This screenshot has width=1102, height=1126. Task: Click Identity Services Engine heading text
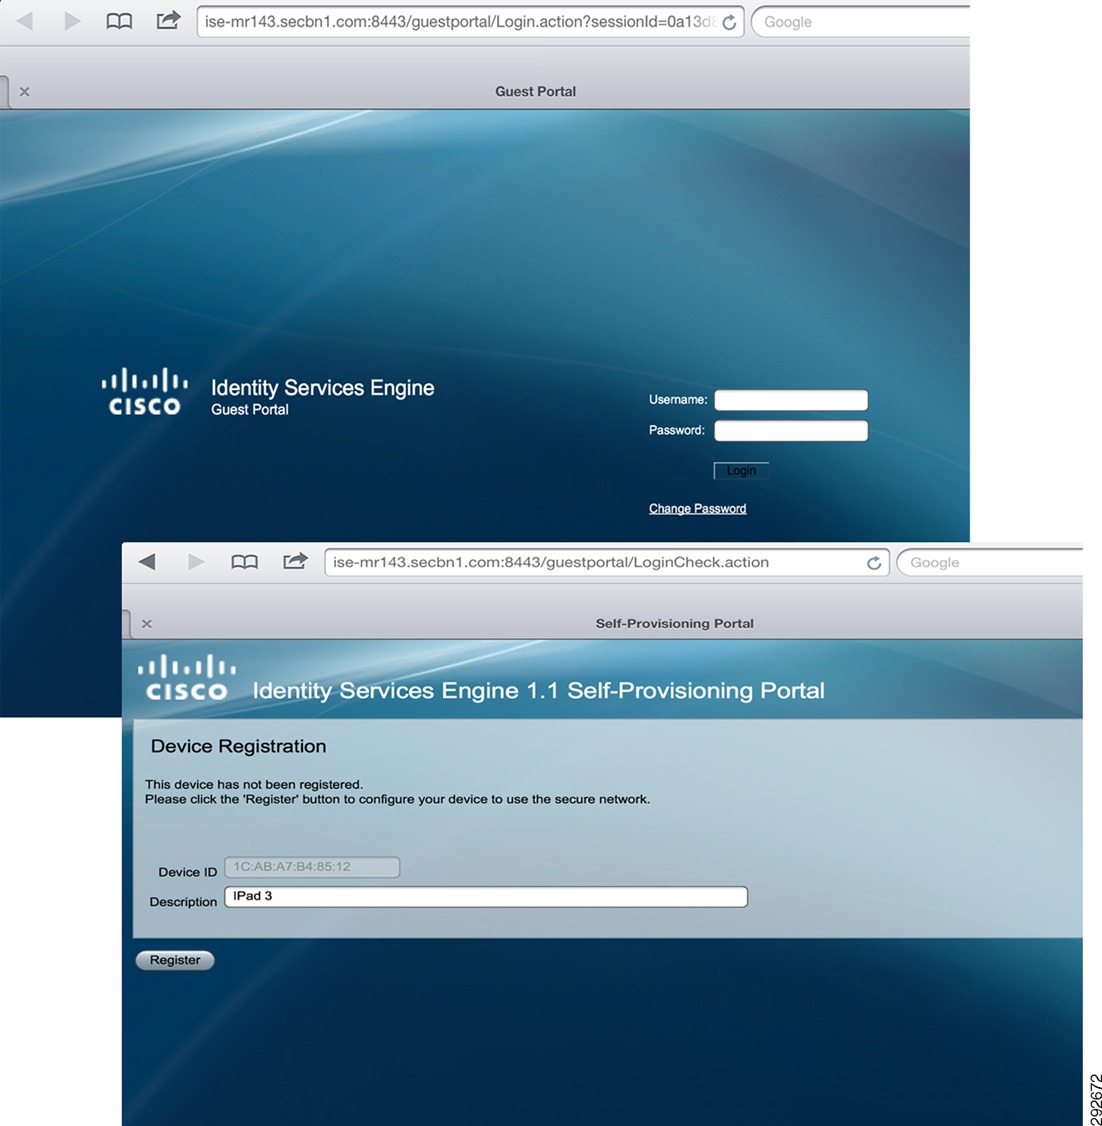click(x=322, y=388)
